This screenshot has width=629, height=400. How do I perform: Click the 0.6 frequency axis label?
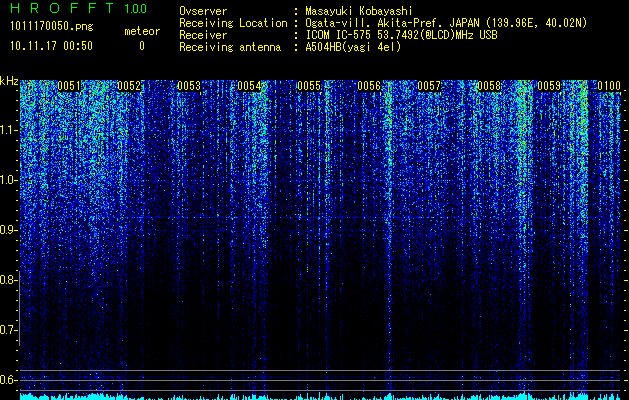8,380
